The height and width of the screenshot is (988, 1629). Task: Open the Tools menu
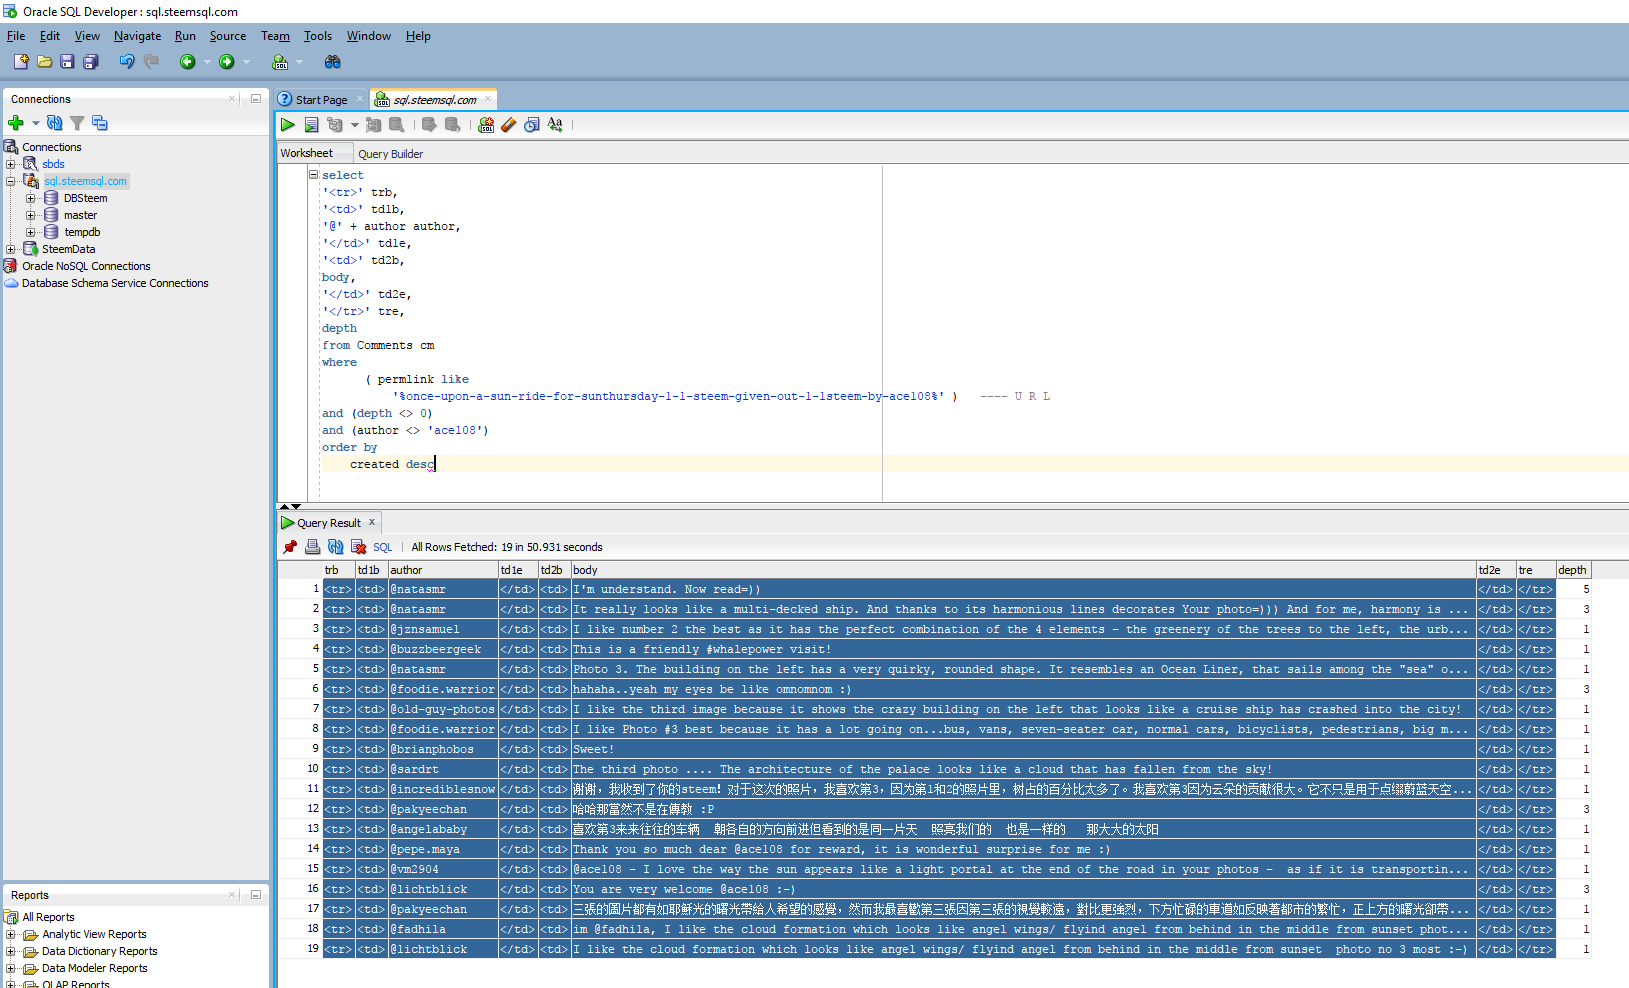318,36
